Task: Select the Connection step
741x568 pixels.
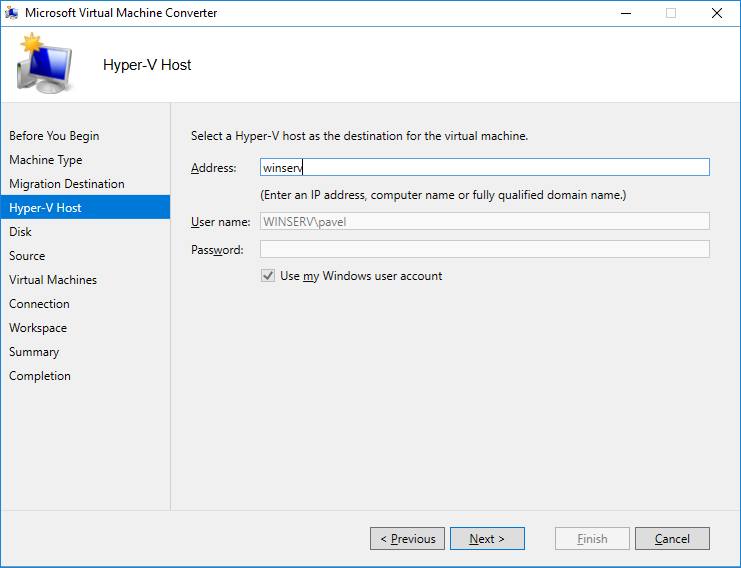Action: (x=39, y=304)
